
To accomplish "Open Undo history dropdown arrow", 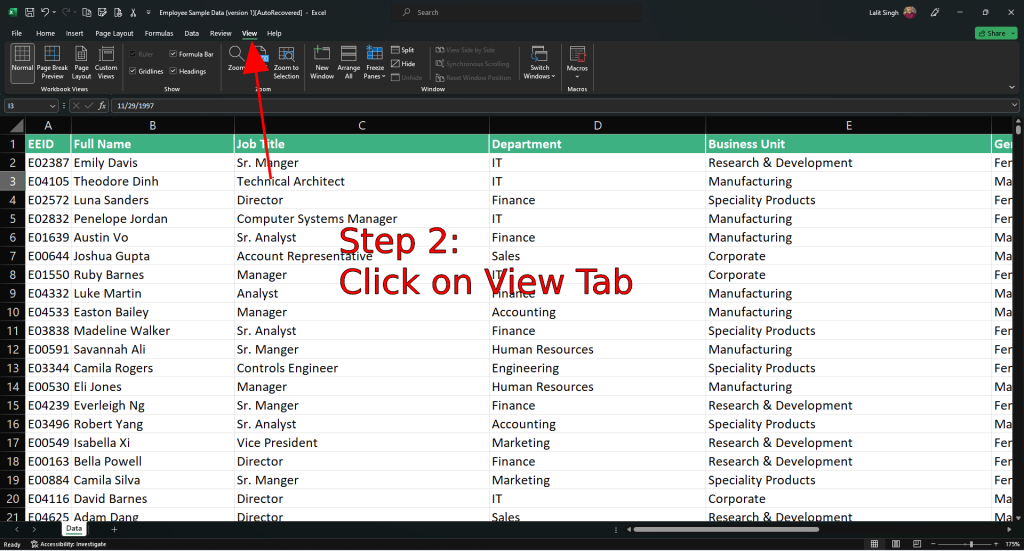I will [x=54, y=12].
